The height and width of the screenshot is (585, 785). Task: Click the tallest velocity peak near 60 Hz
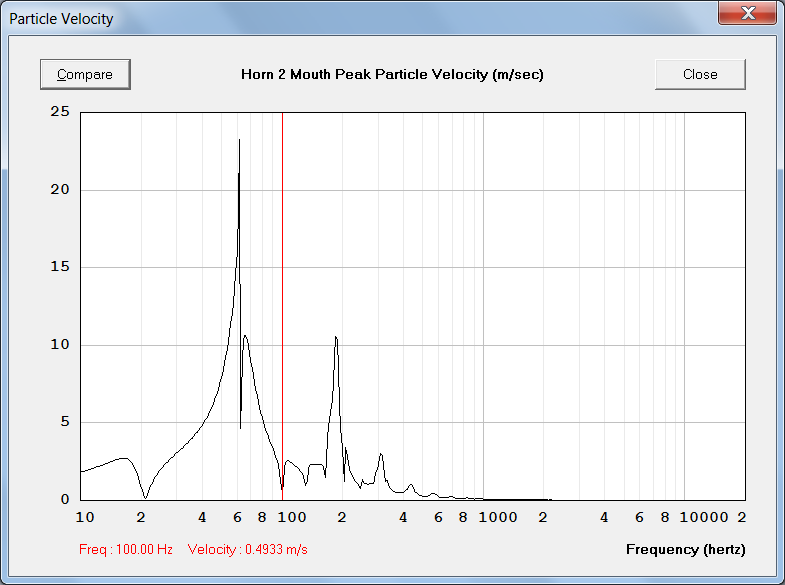pos(239,141)
